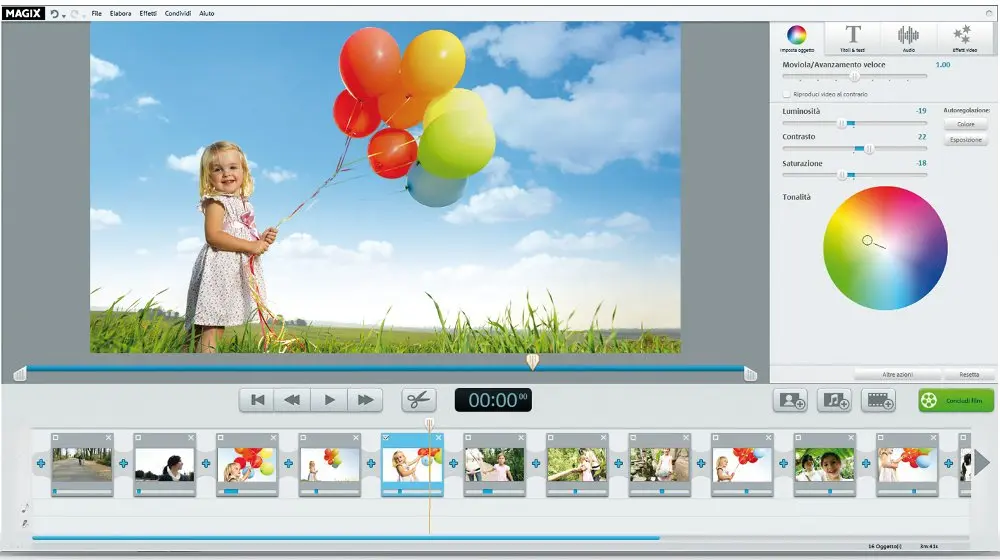Image resolution: width=1000 pixels, height=560 pixels.
Task: Open the Effetti menu
Action: click(x=148, y=13)
